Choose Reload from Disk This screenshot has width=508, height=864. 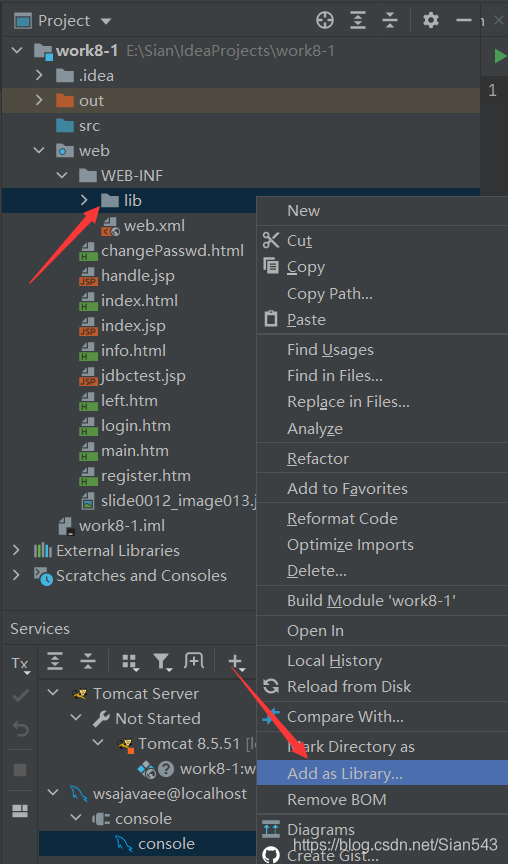[382, 687]
